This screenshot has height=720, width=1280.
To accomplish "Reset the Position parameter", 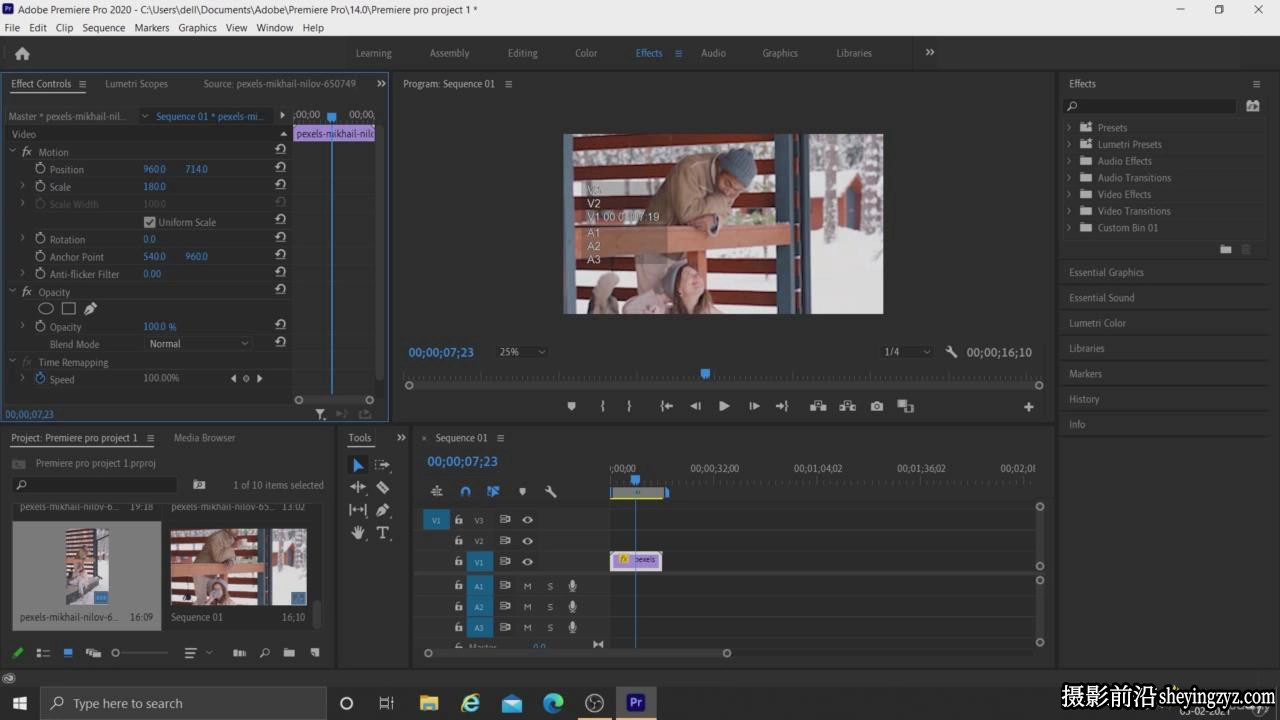I will tap(280, 168).
